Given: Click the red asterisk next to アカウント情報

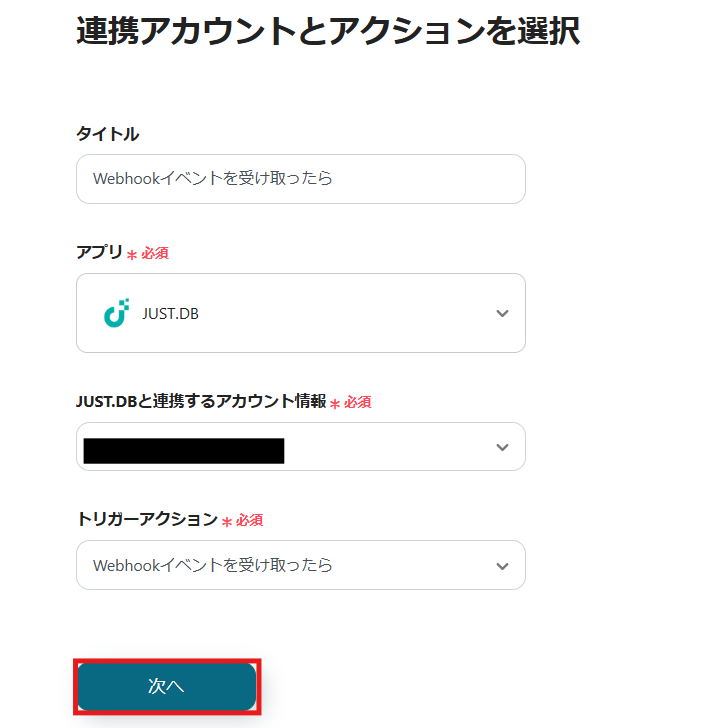Looking at the screenshot, I should (x=335, y=403).
